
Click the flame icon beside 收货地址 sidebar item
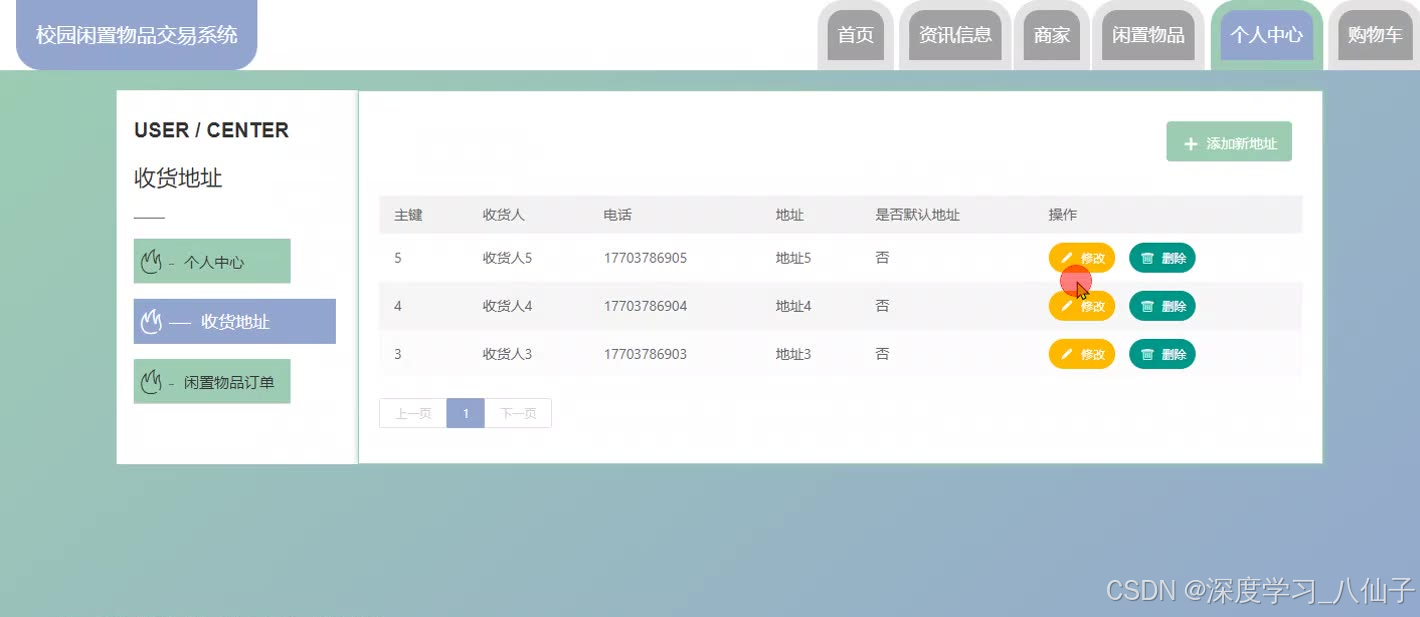(151, 321)
